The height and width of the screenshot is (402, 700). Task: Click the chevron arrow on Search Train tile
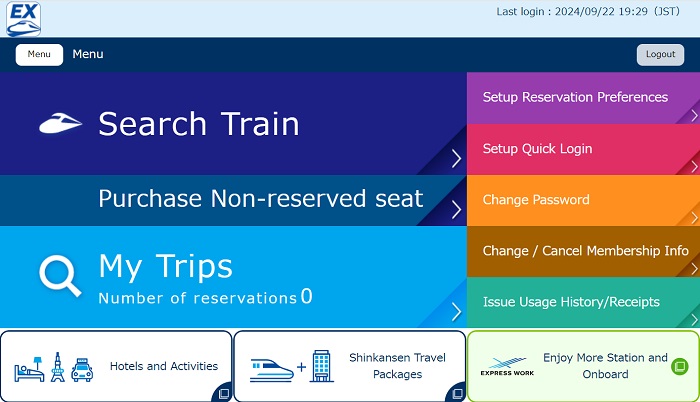pyautogui.click(x=455, y=158)
